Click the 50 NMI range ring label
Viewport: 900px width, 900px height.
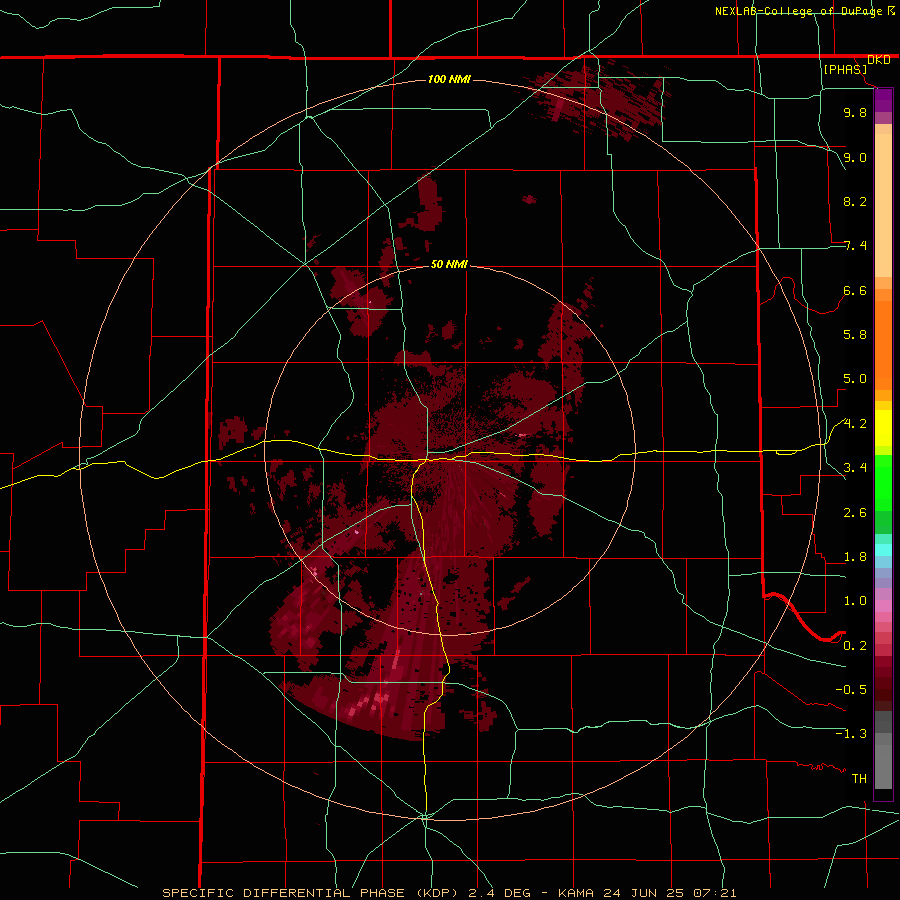pos(449,264)
